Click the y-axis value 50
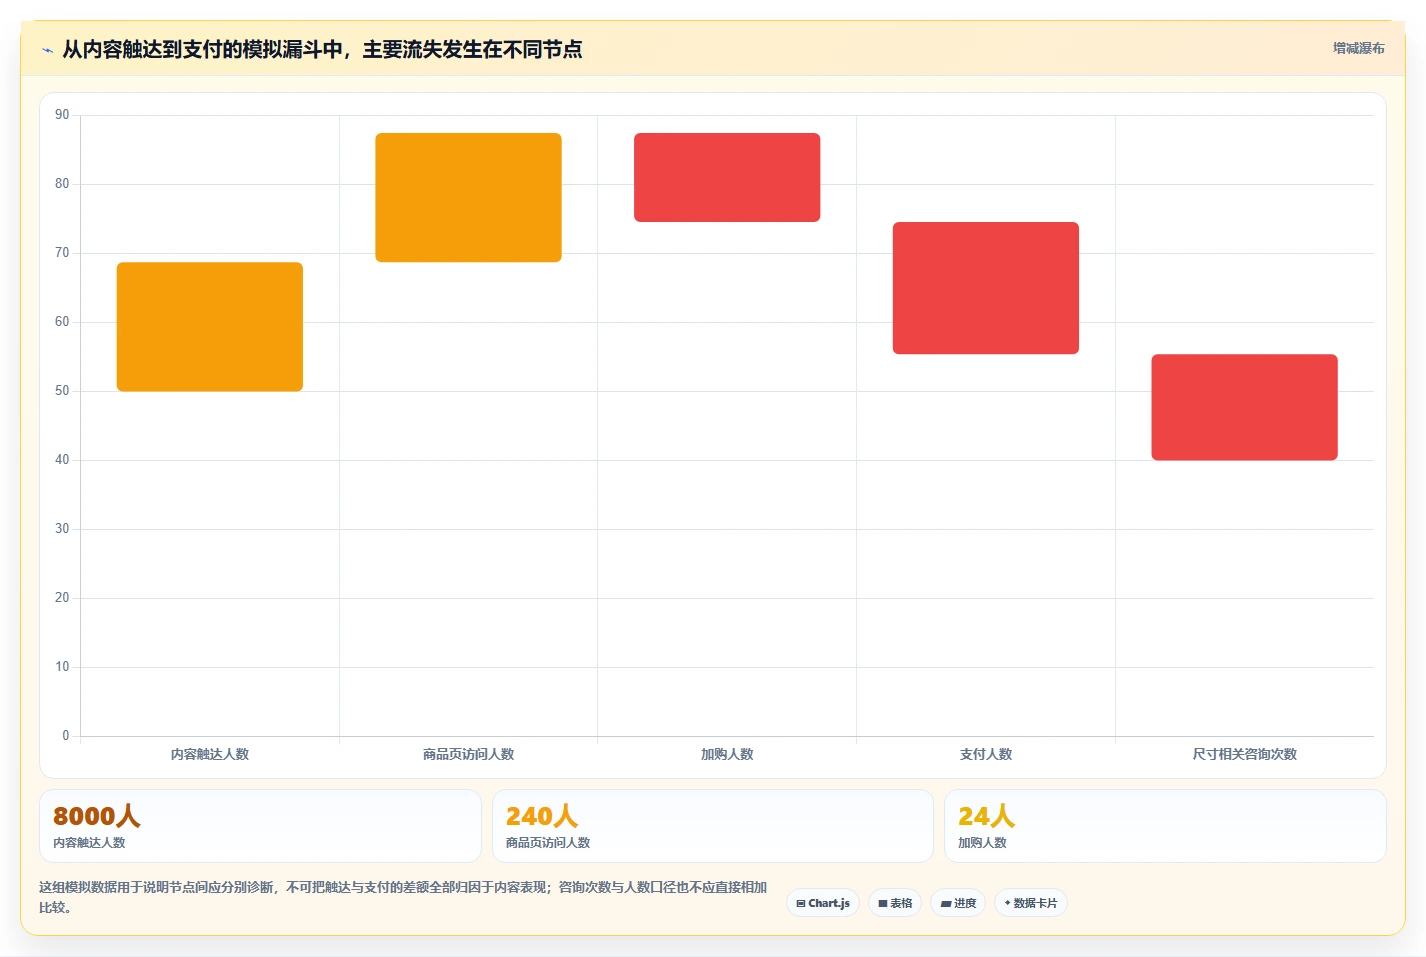 click(x=62, y=391)
